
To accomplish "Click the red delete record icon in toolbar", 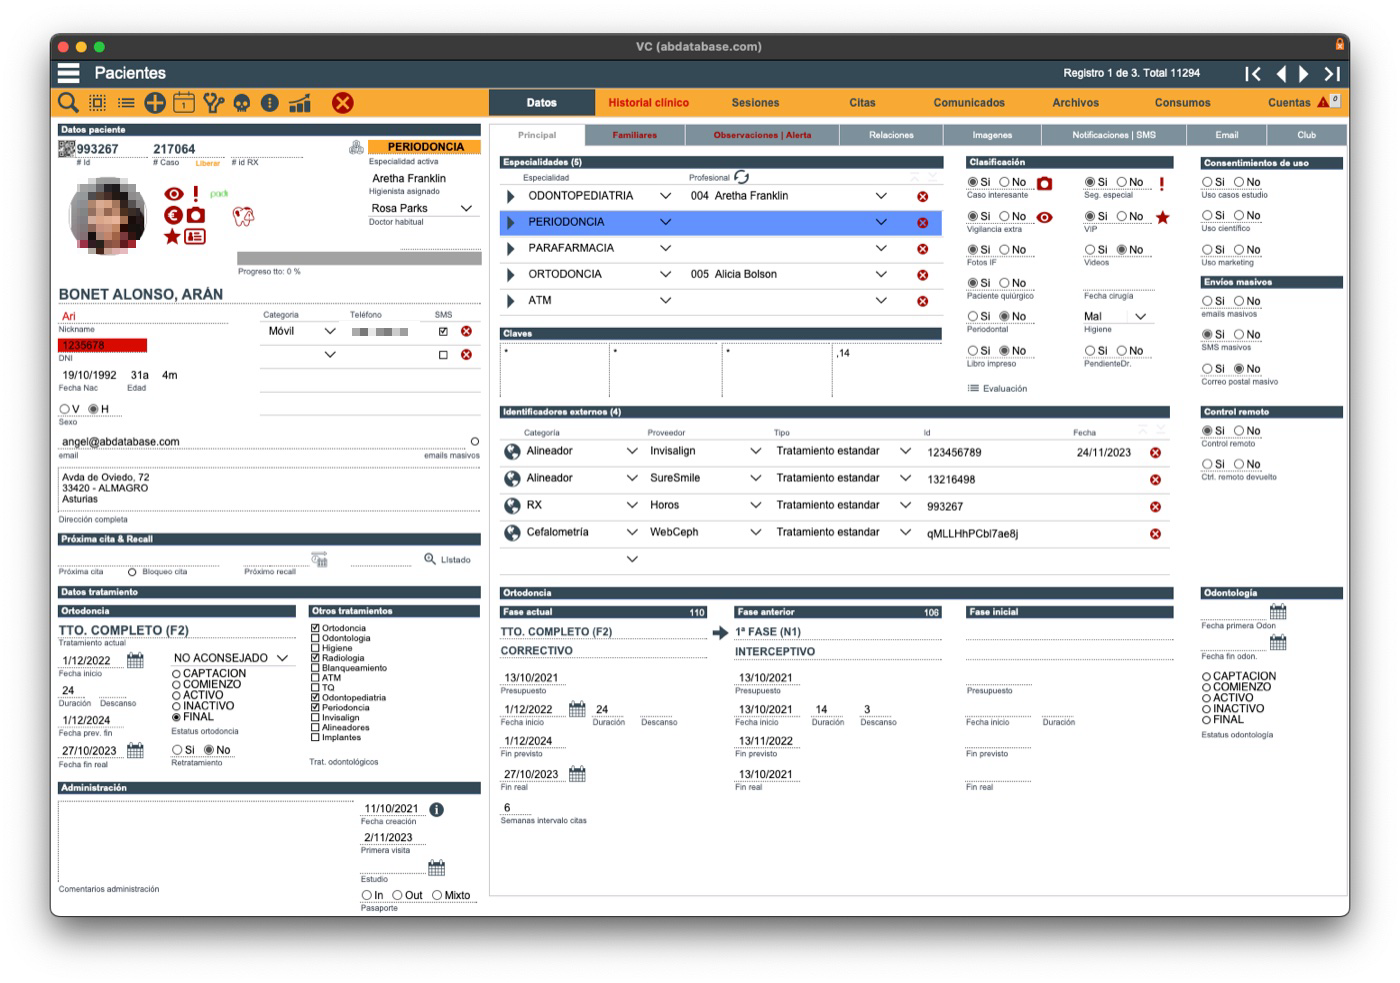I will click(342, 103).
